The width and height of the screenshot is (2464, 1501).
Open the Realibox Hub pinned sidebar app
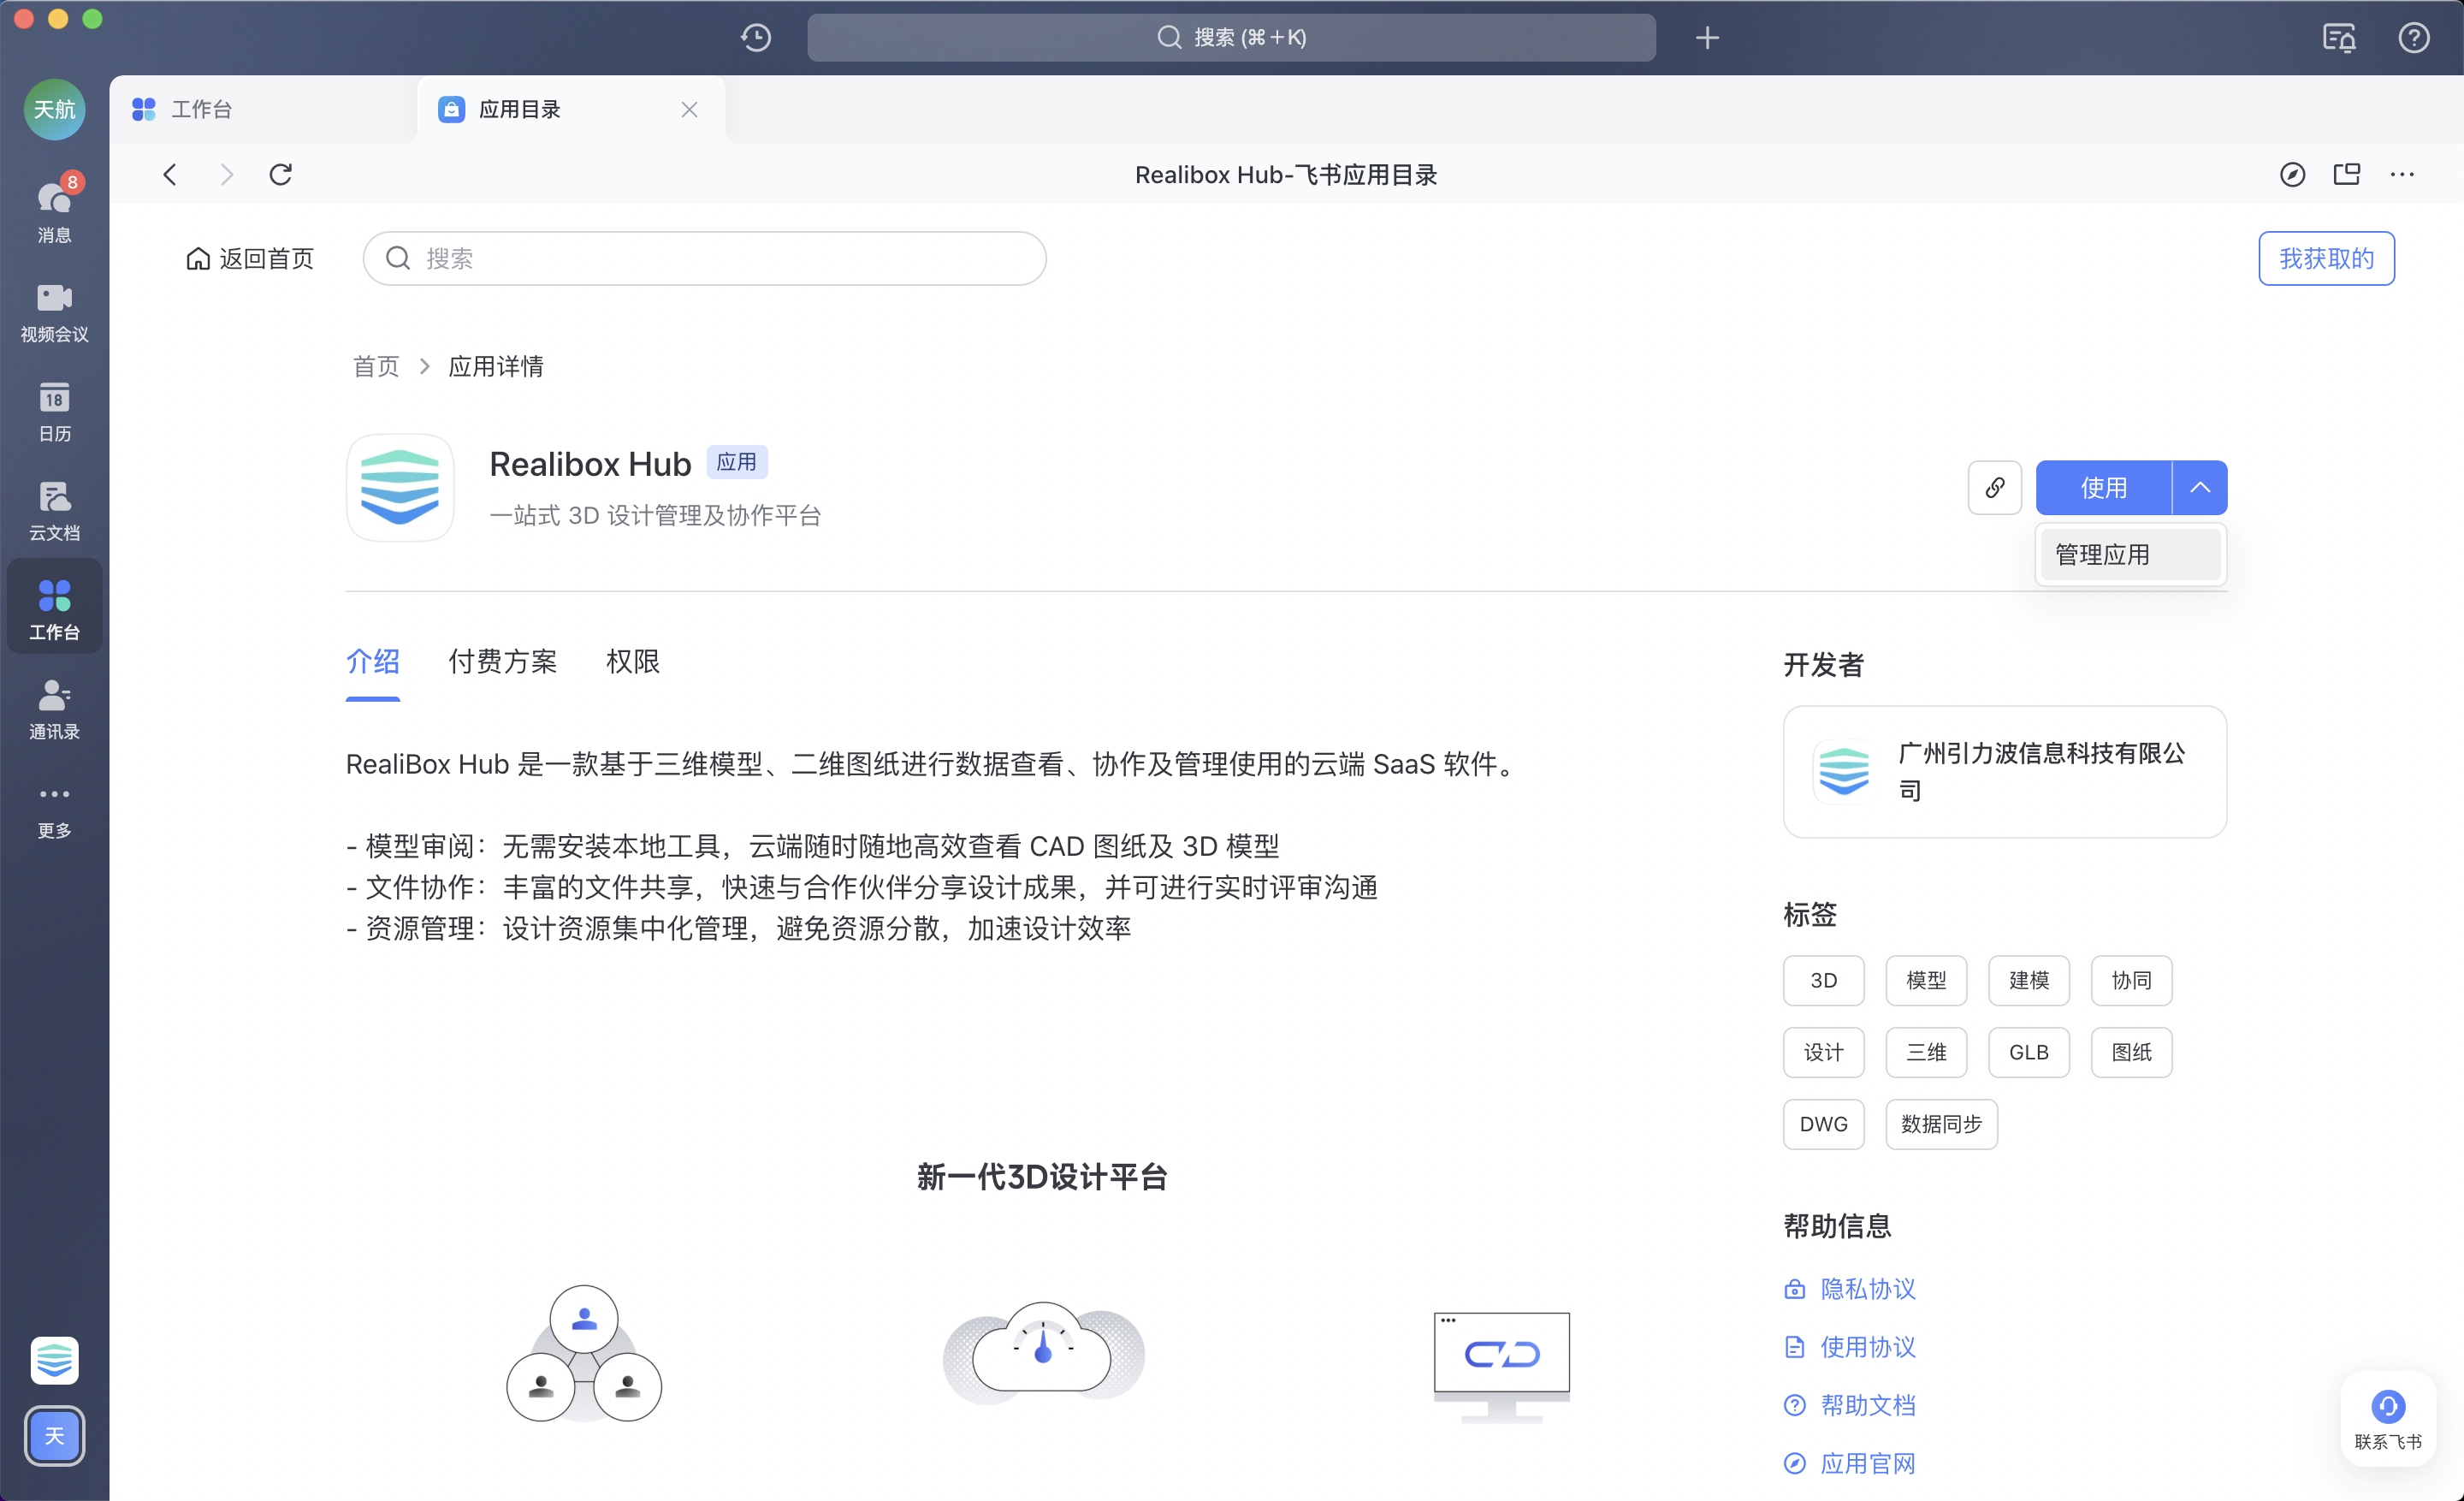coord(54,1360)
